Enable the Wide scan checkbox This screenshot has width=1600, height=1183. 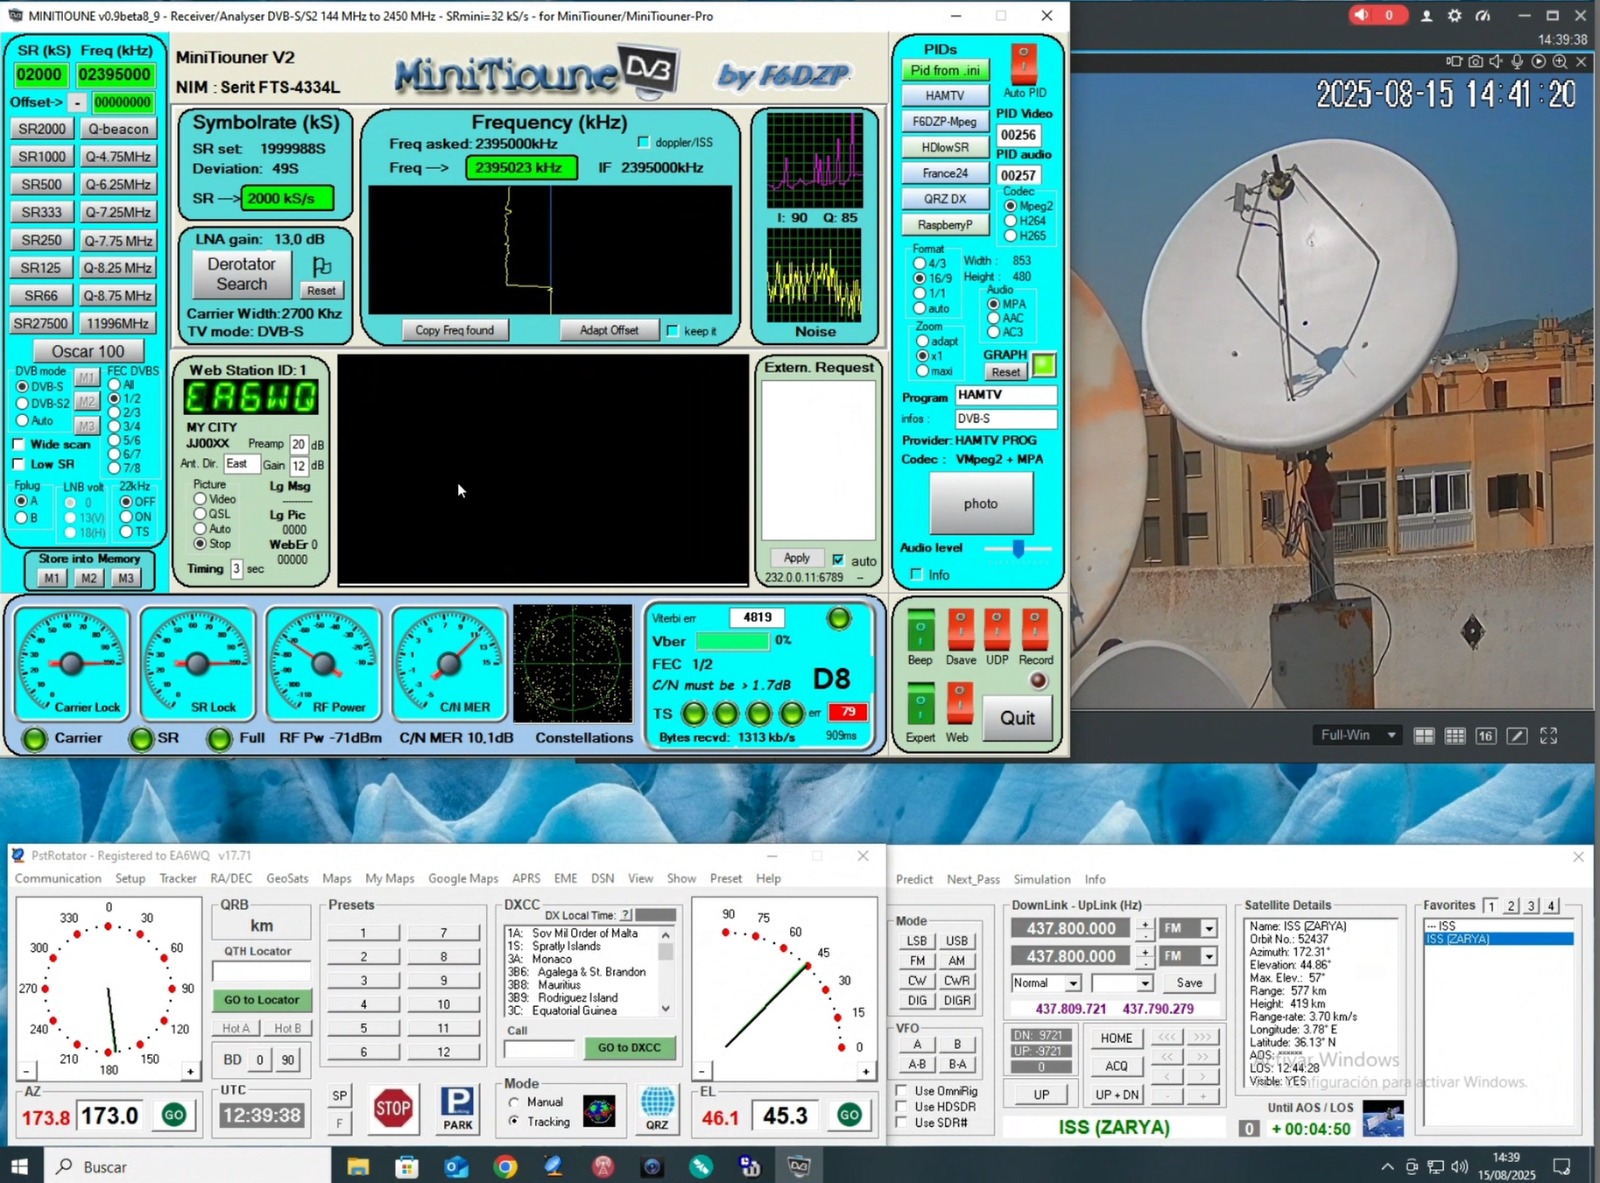(x=18, y=444)
